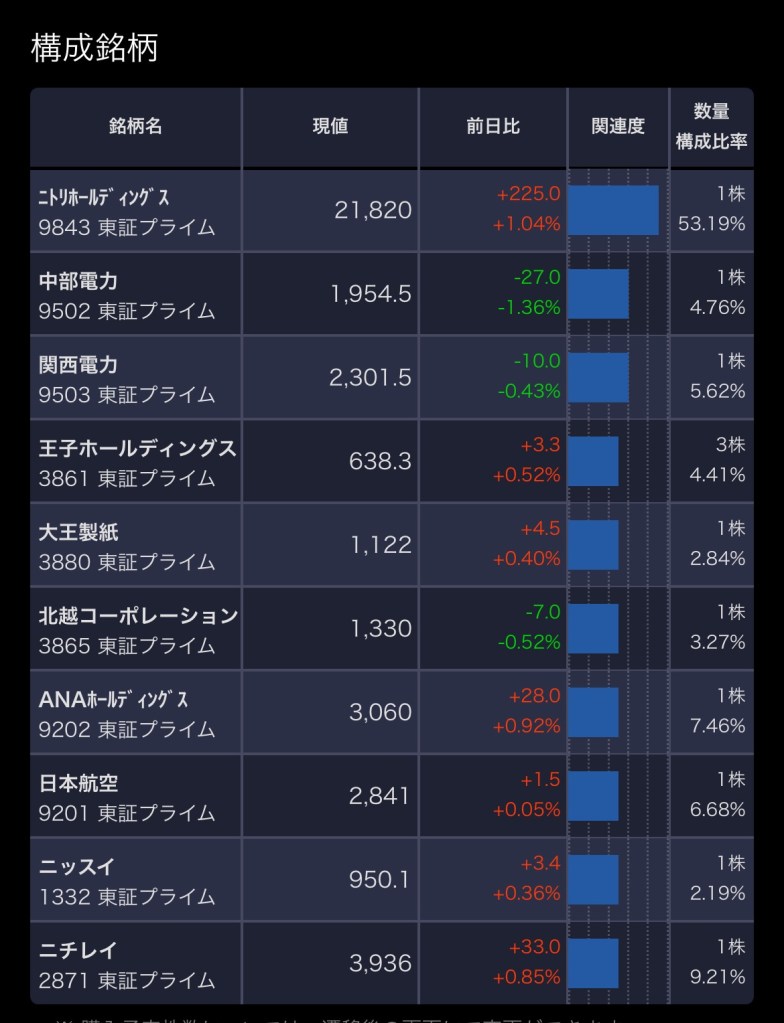Click the 構成銘柄 section heading
The image size is (784, 1023).
[x=95, y=48]
